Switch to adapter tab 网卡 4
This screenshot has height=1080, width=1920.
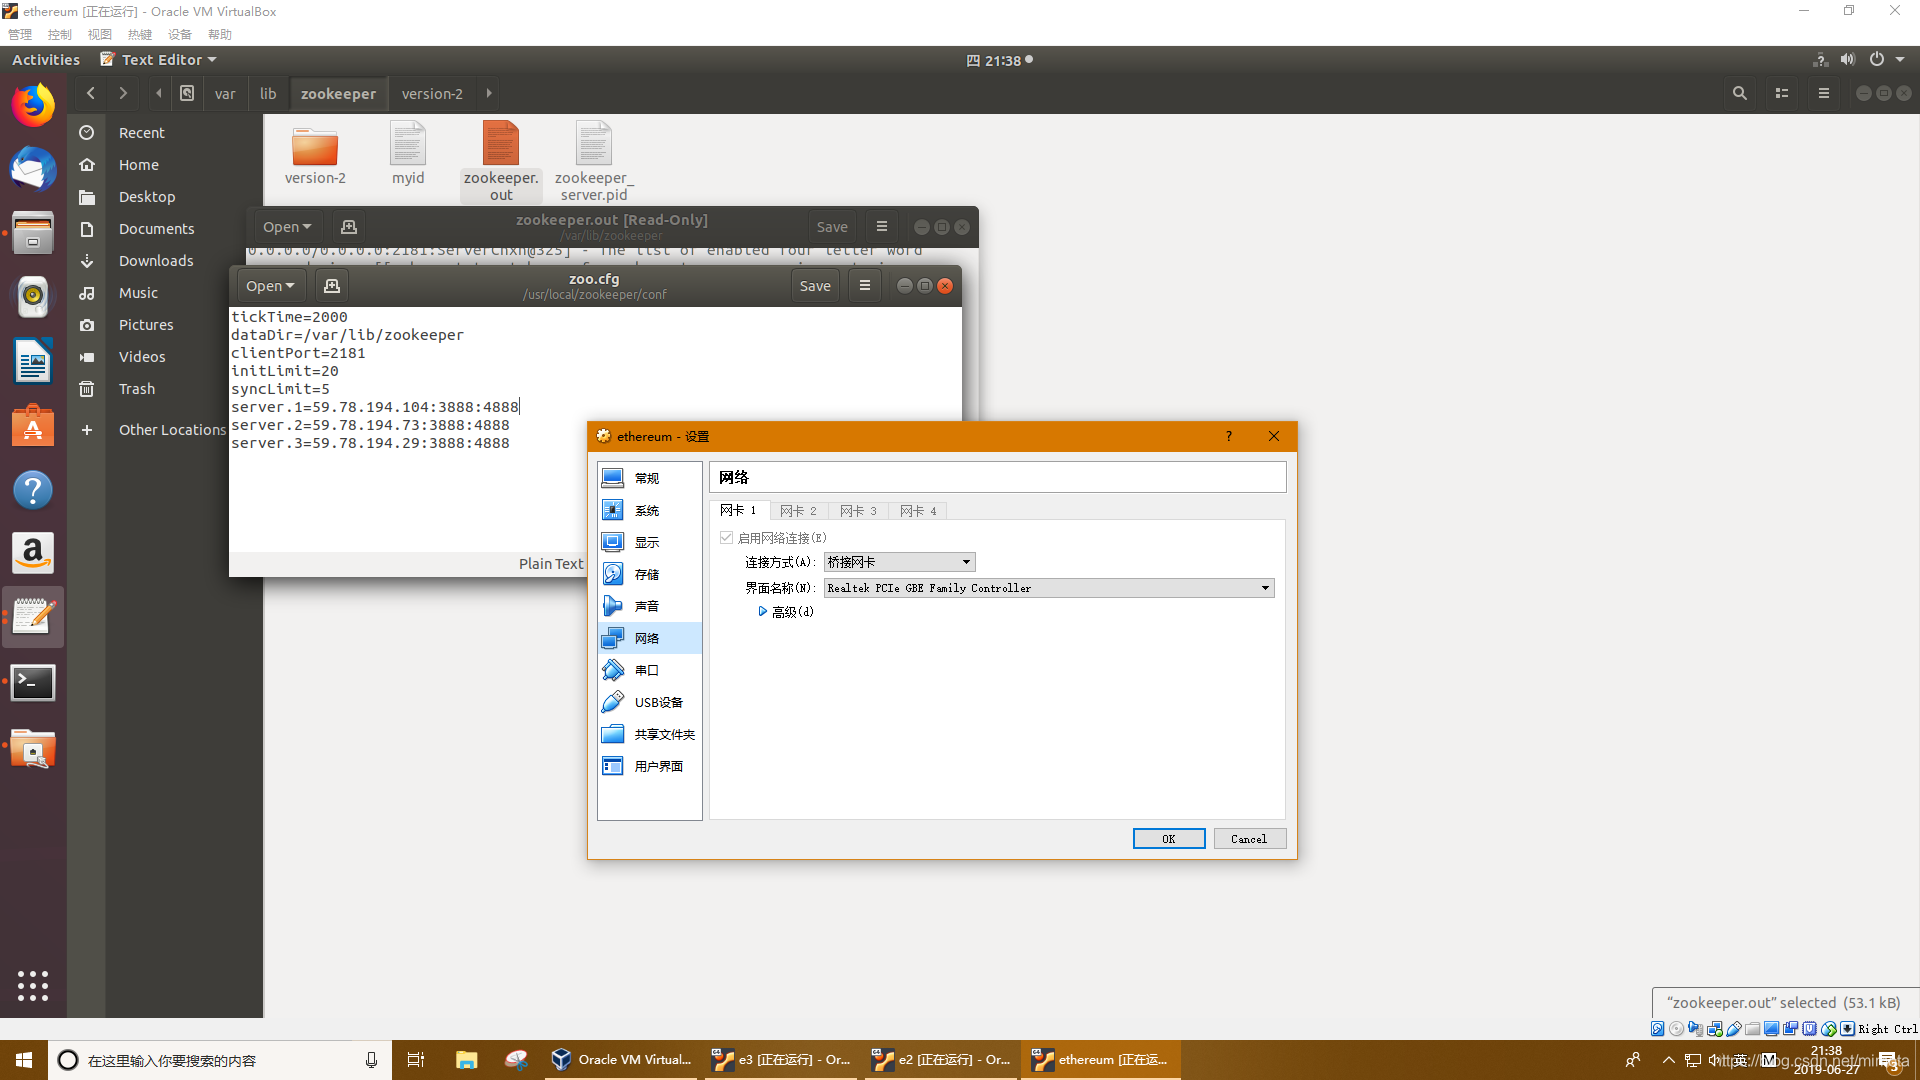[x=918, y=511]
